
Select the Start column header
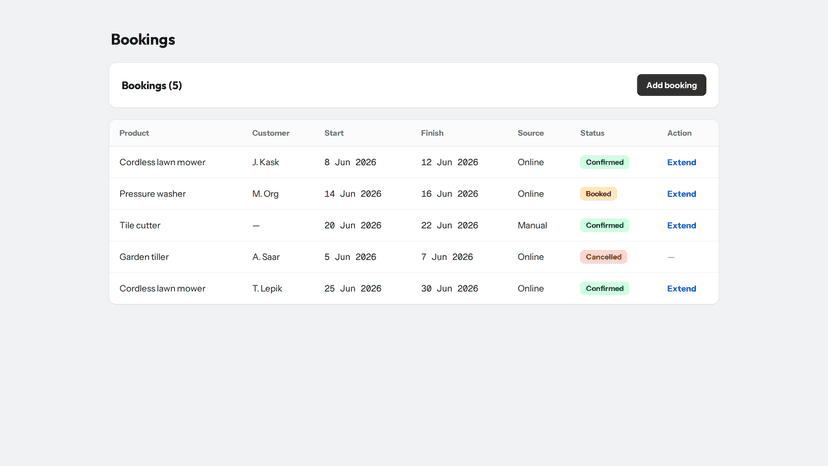point(334,133)
